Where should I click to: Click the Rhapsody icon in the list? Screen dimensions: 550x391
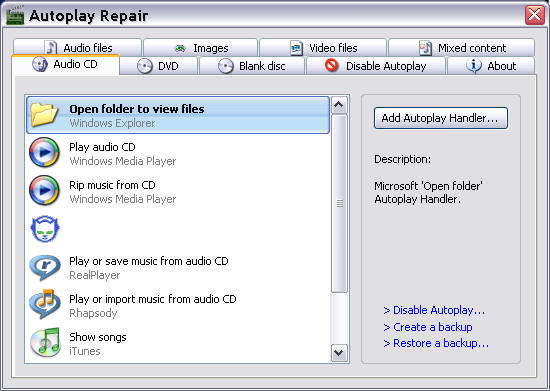coord(45,304)
